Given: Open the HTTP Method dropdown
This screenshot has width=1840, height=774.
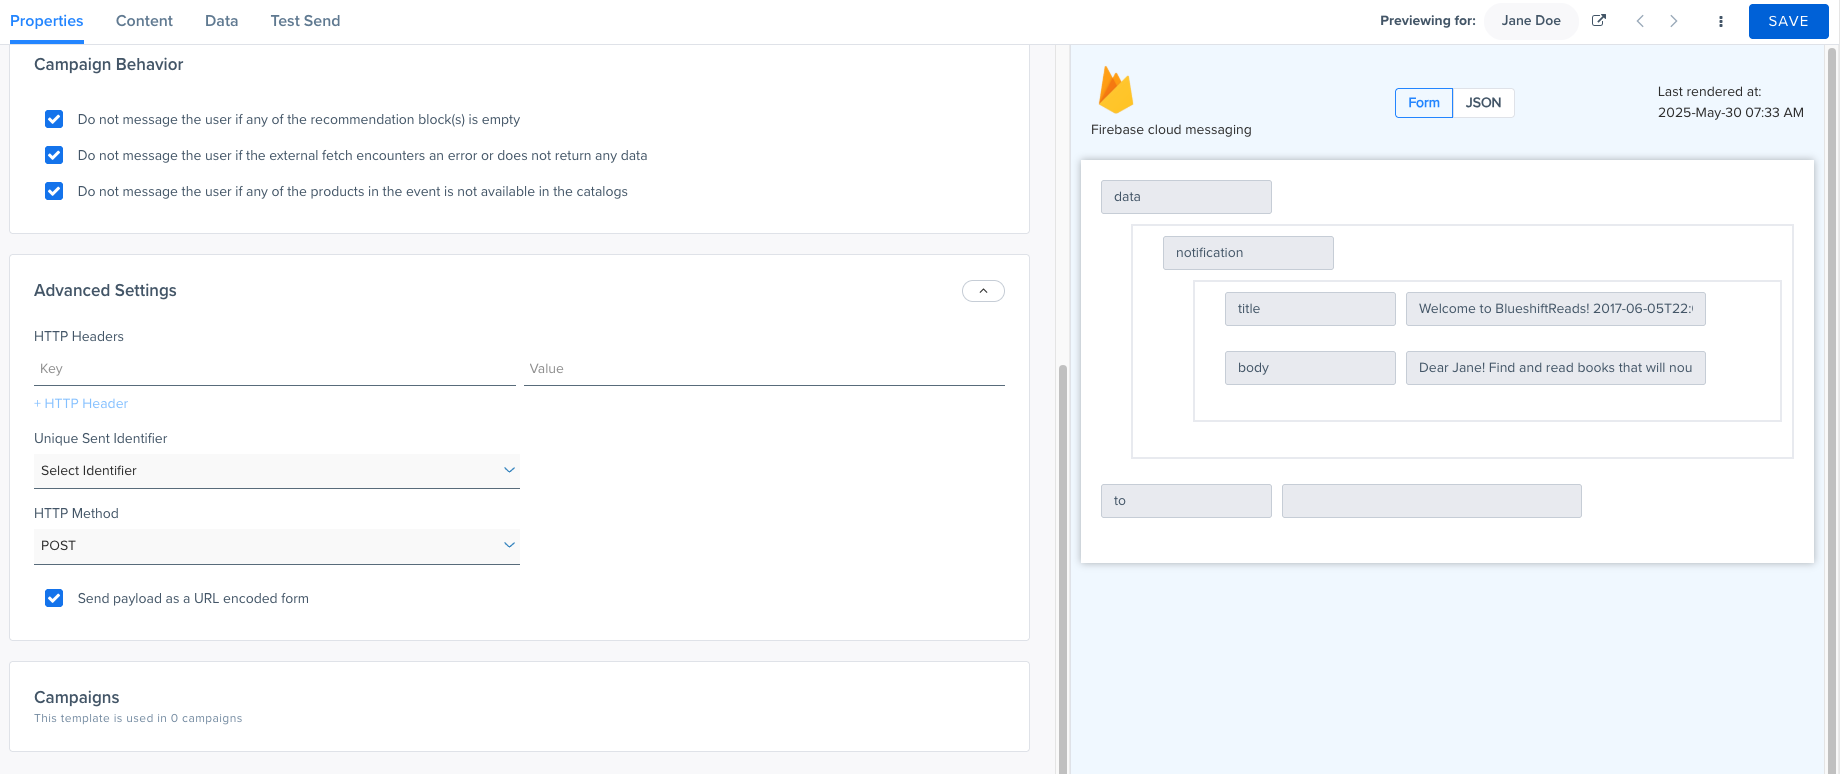Looking at the screenshot, I should (x=277, y=546).
